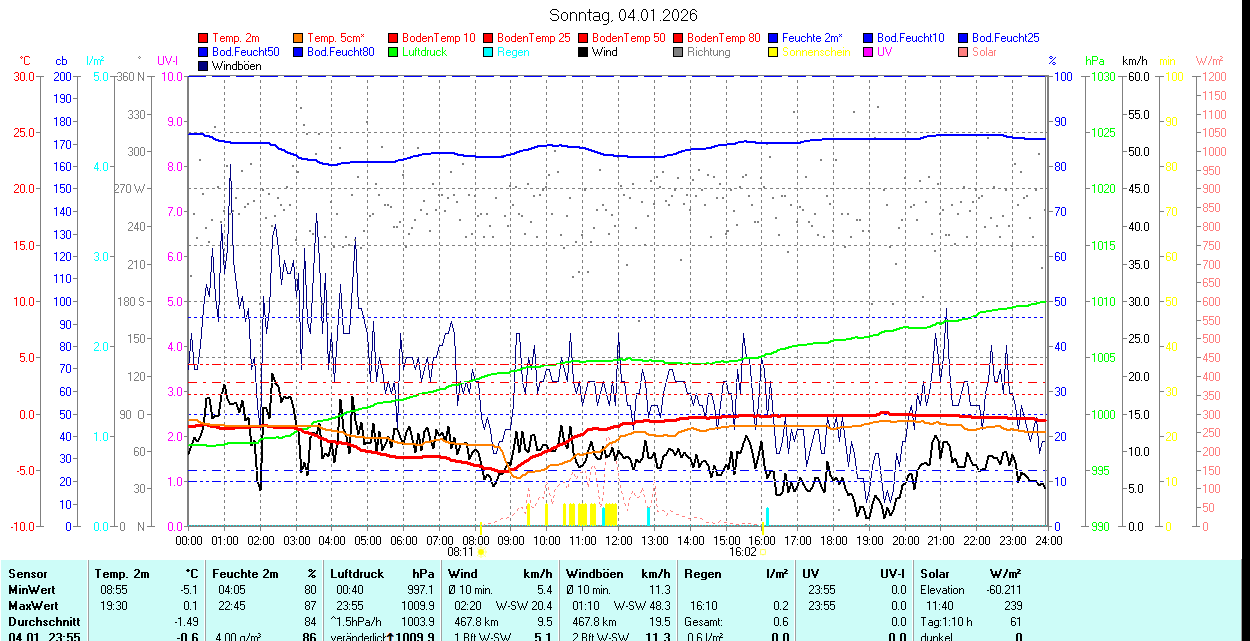Select the Bod.Feucht25 legend label
This screenshot has height=641, width=1250.
point(1003,38)
